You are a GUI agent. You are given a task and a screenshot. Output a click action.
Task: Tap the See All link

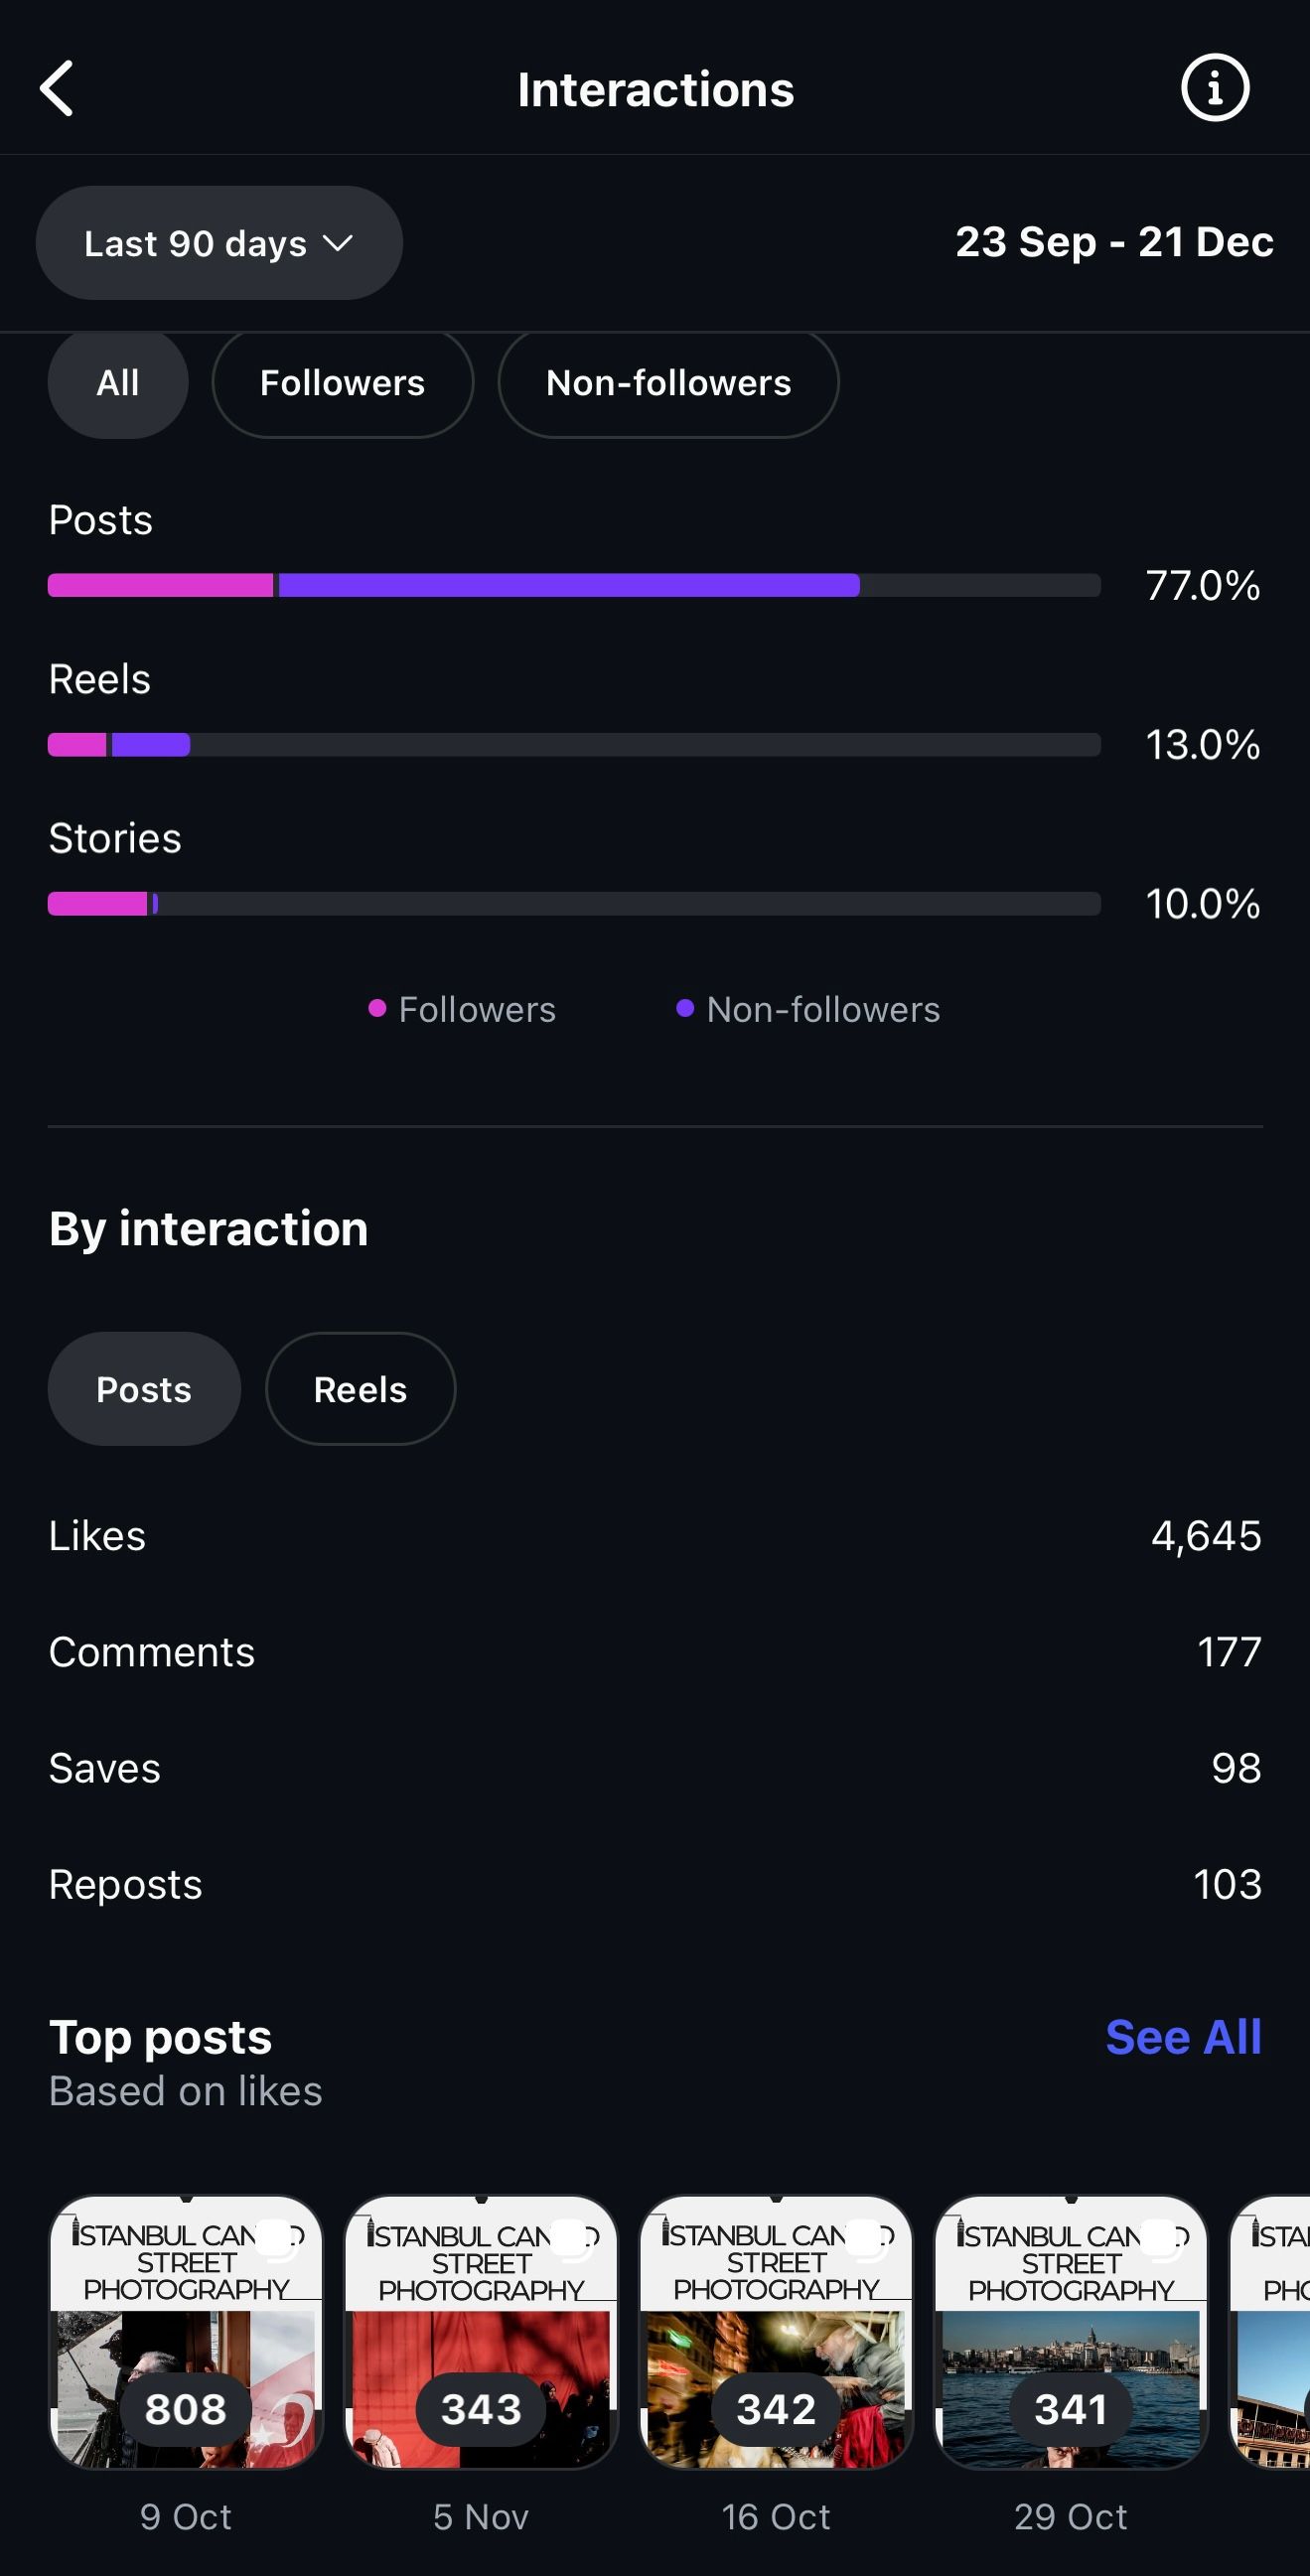[x=1183, y=2037]
